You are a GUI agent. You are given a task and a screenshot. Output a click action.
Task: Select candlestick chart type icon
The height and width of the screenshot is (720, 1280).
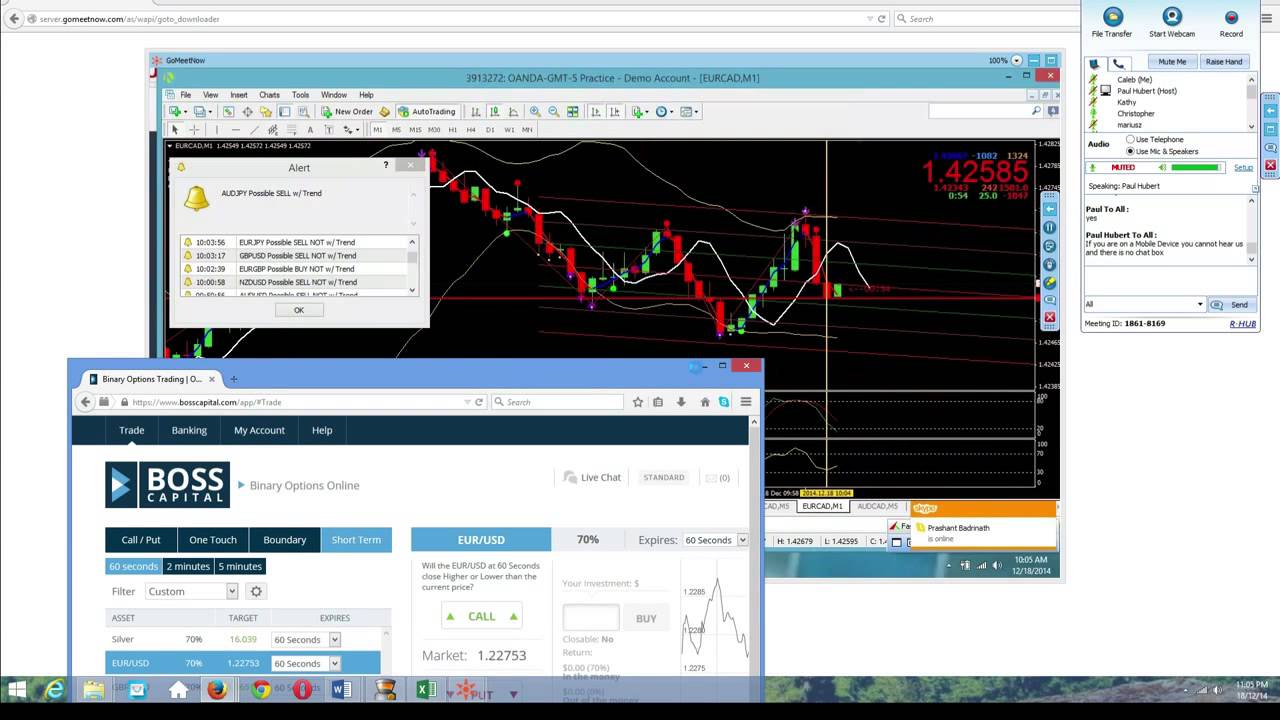pyautogui.click(x=495, y=112)
